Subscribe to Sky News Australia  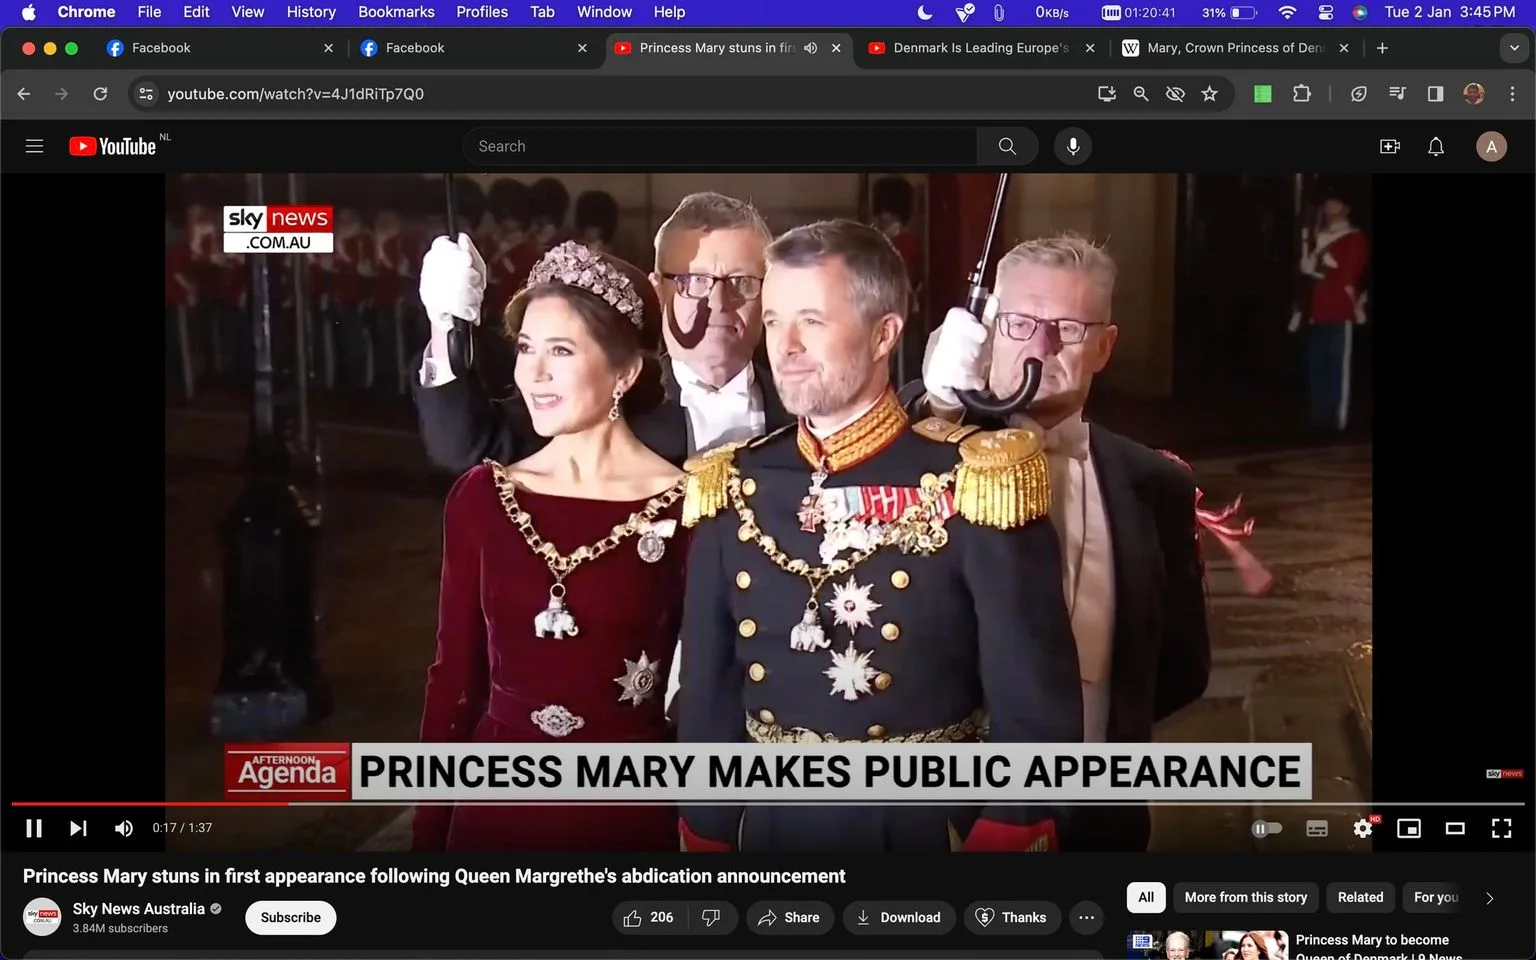click(x=291, y=918)
